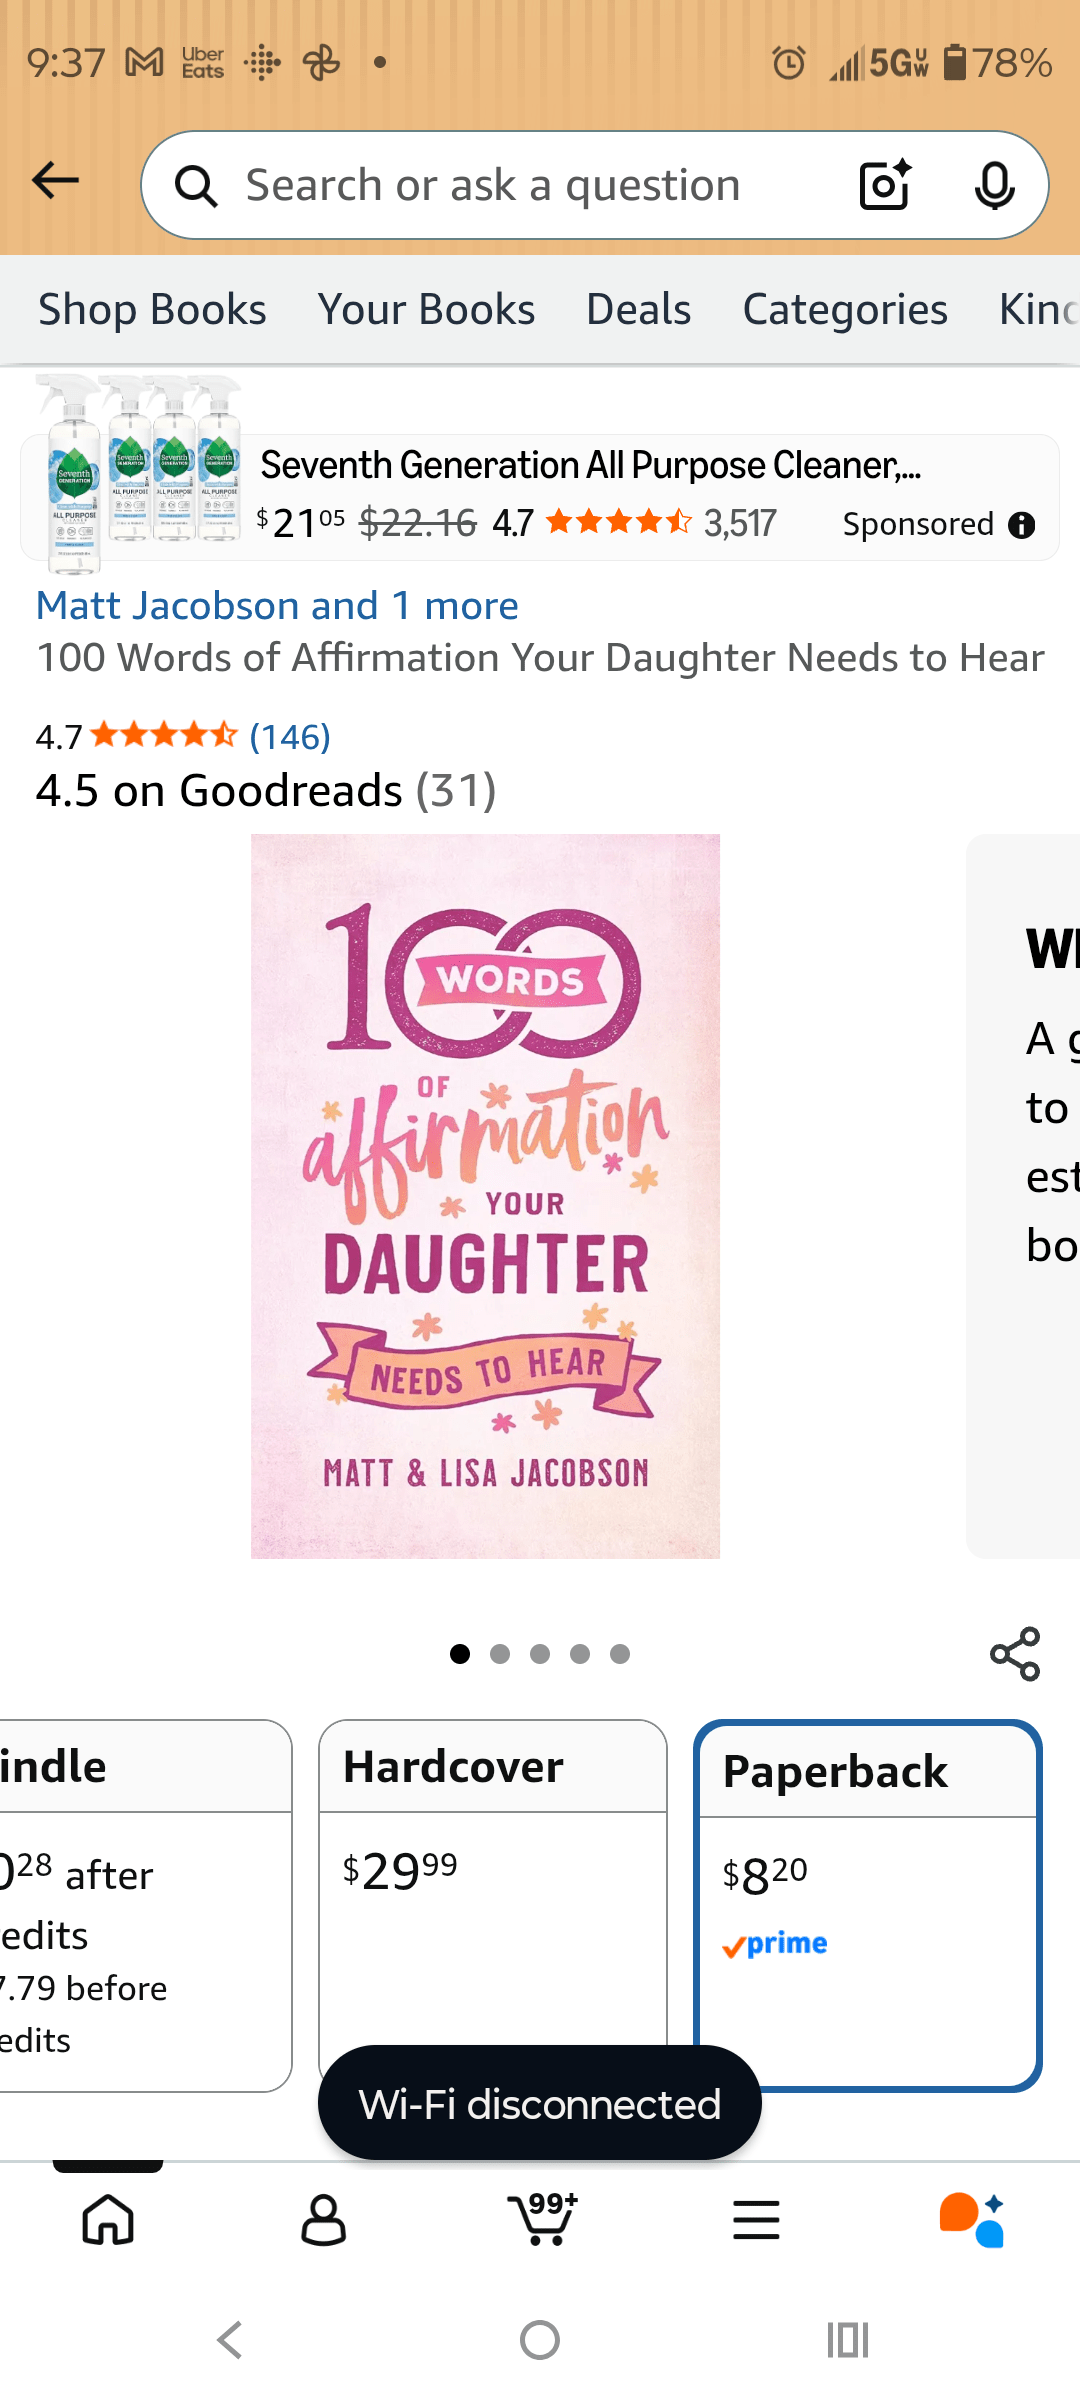Open hamburger menu in bottom bar
Screen dimensions: 1080x2400
coord(756,2220)
